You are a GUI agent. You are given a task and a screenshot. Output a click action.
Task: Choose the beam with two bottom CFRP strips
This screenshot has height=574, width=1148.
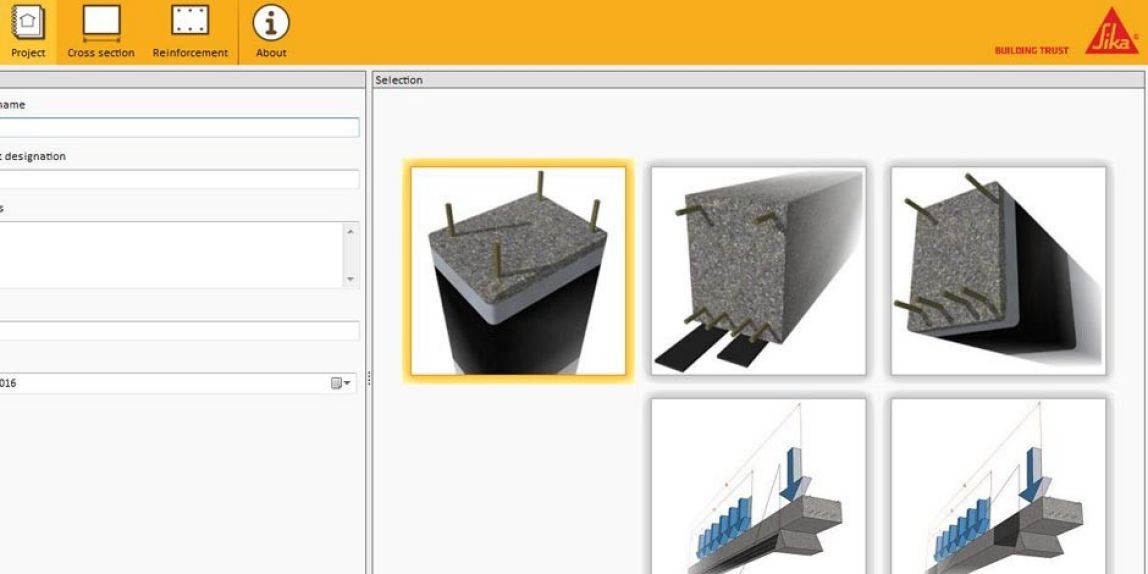[x=758, y=271]
